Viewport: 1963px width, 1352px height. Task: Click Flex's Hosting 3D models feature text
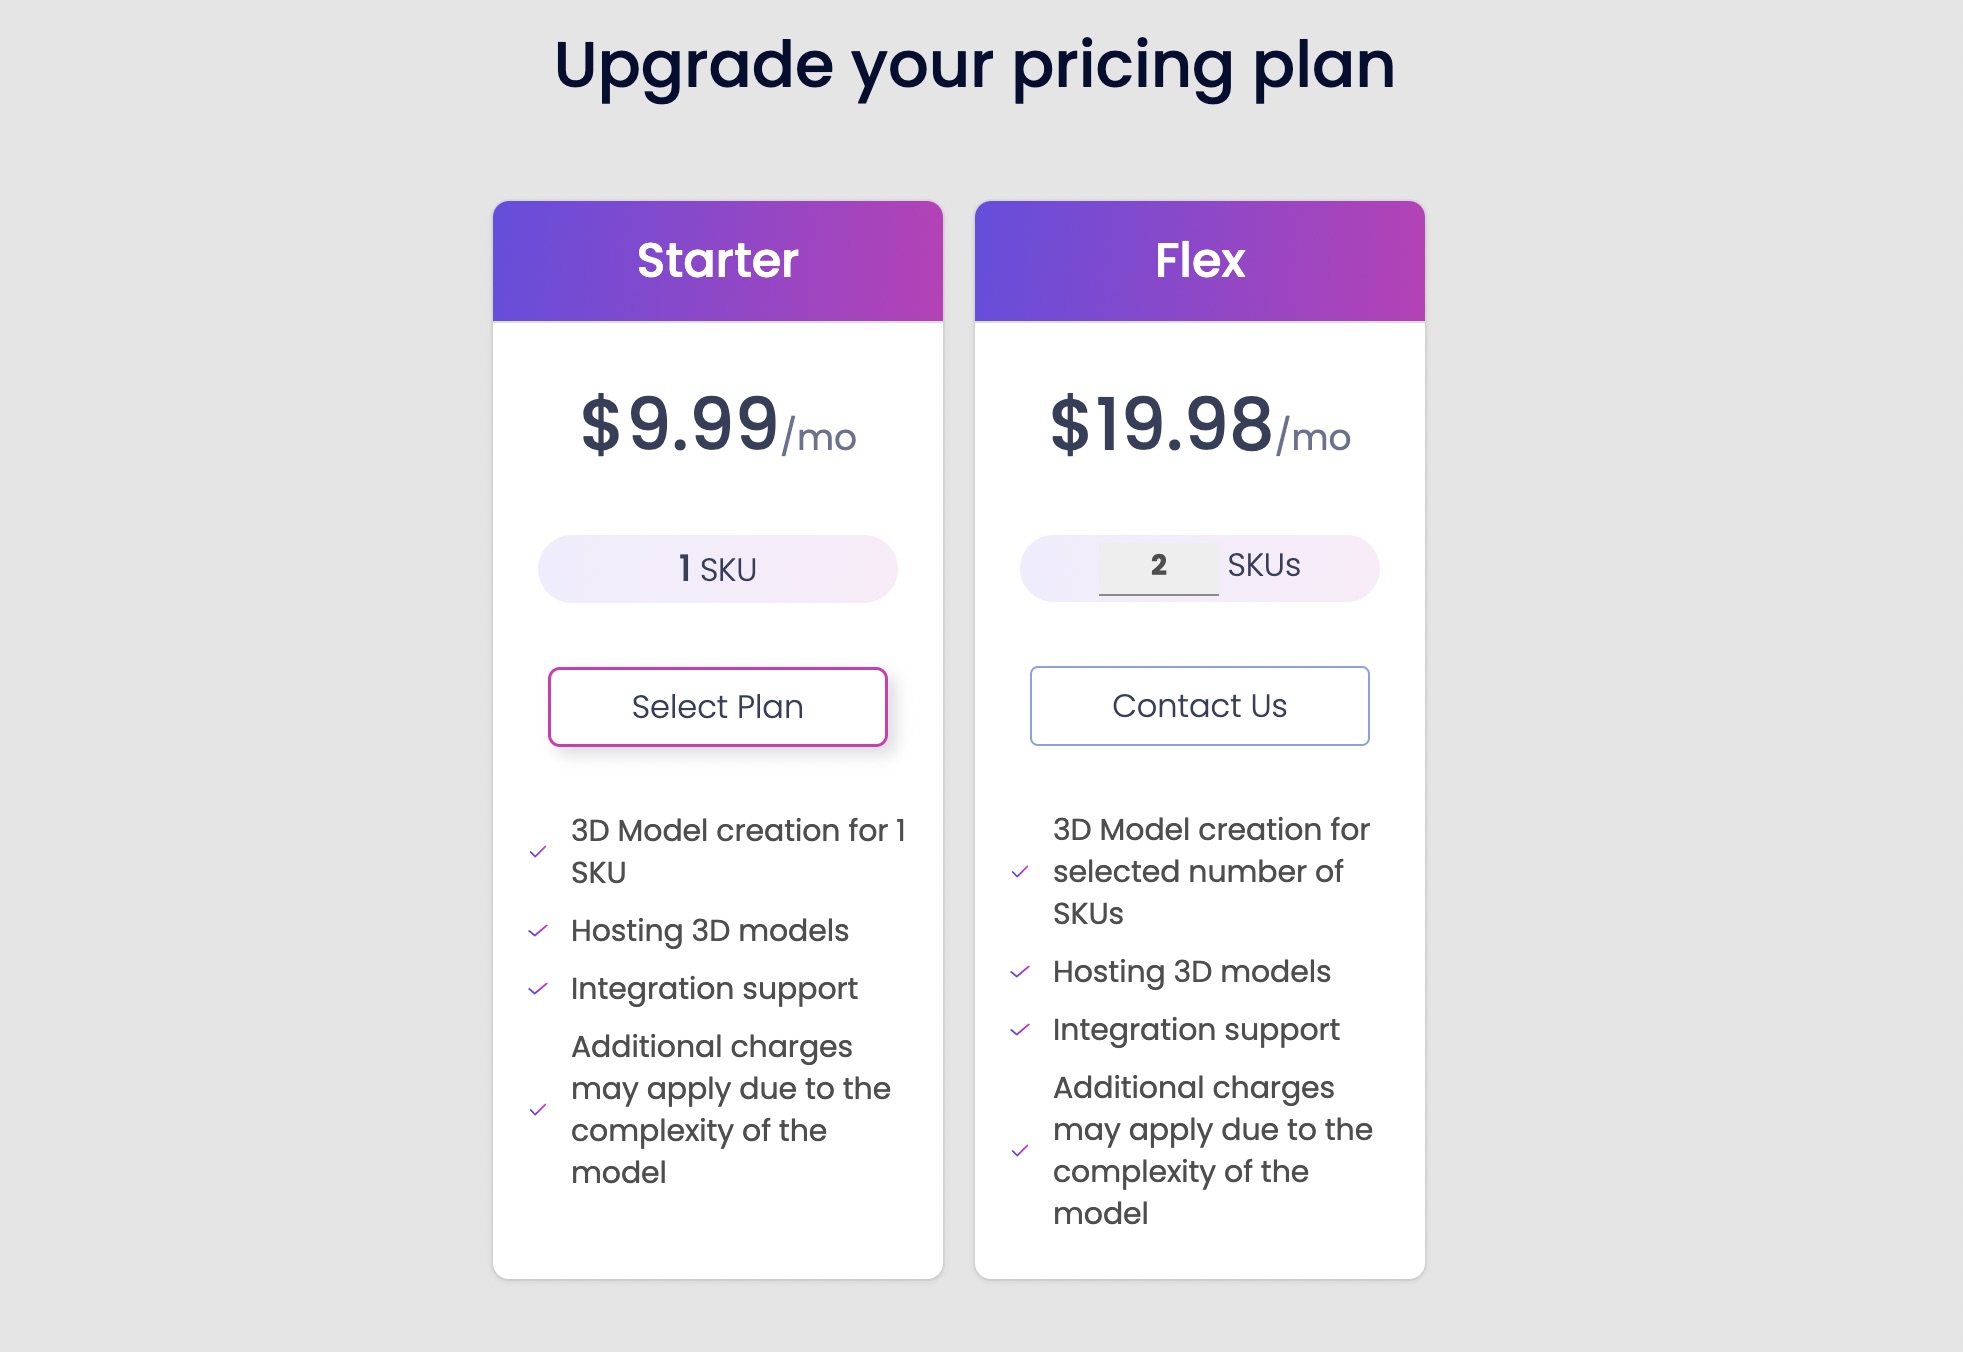(1191, 972)
